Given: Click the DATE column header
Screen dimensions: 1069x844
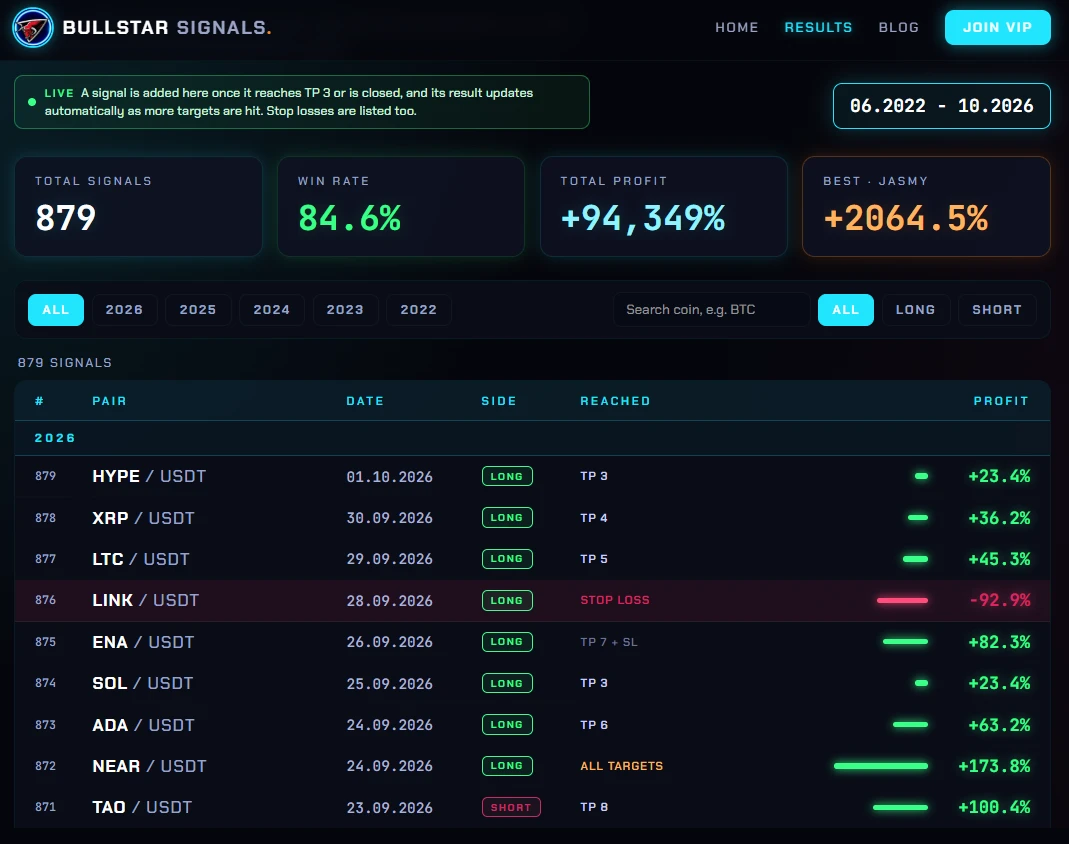Looking at the screenshot, I should [x=365, y=401].
